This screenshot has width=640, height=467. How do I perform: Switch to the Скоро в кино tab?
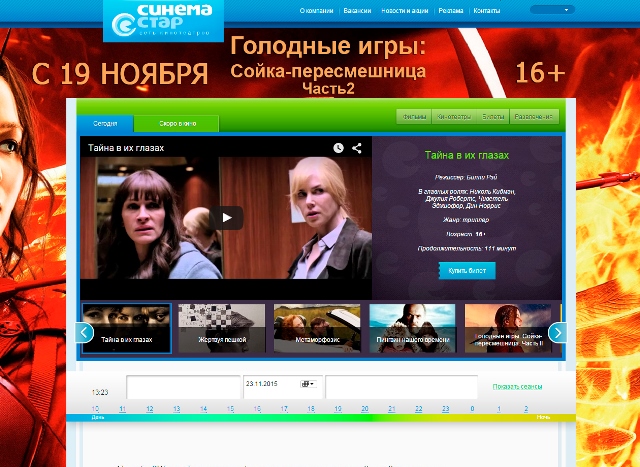[177, 123]
